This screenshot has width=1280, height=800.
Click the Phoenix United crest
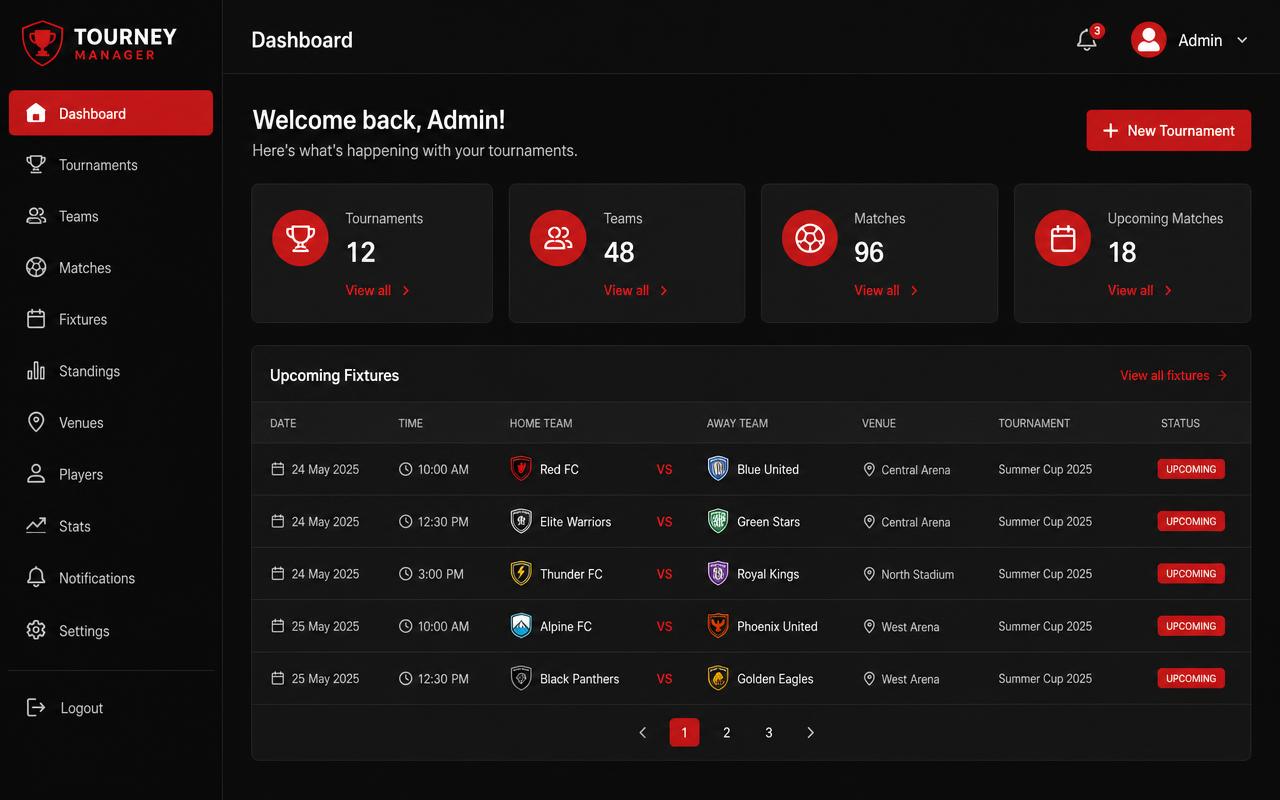pos(718,626)
